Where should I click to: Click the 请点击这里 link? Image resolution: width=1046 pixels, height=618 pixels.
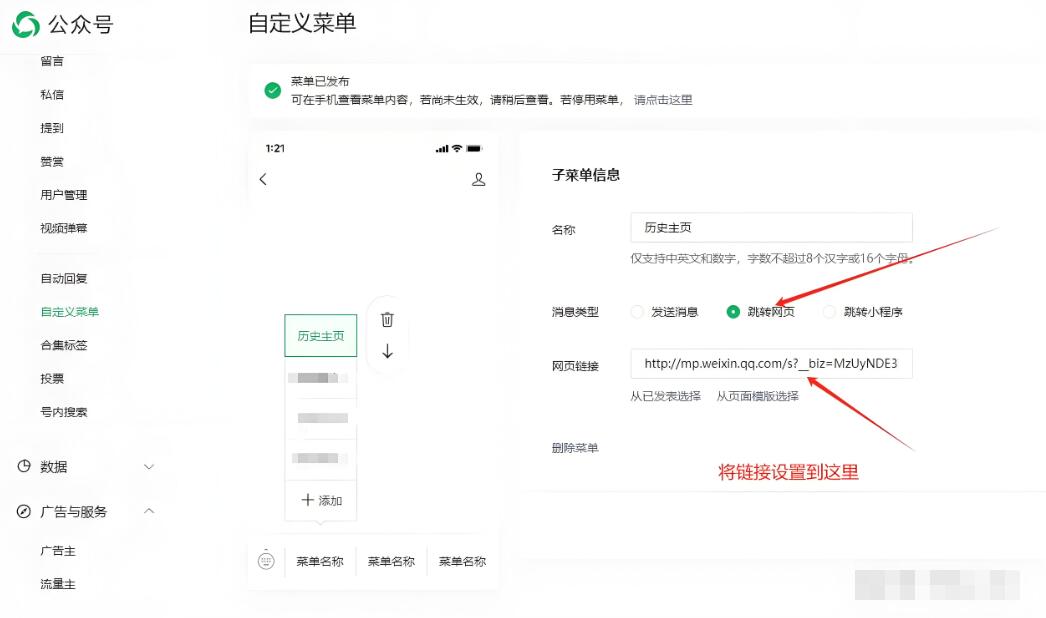click(662, 100)
